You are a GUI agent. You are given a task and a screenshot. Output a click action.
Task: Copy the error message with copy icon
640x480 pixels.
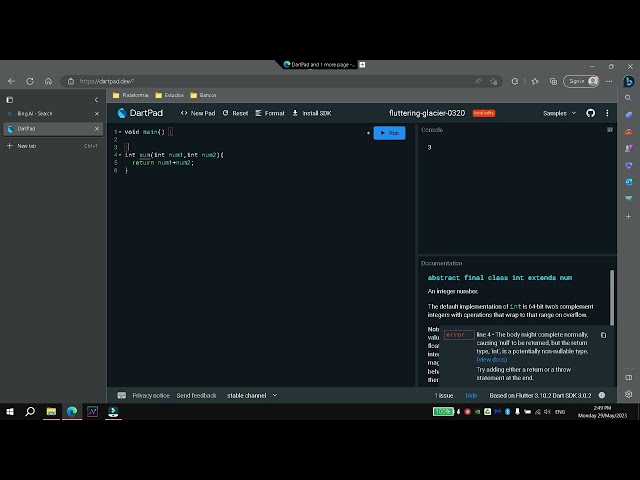click(x=603, y=335)
